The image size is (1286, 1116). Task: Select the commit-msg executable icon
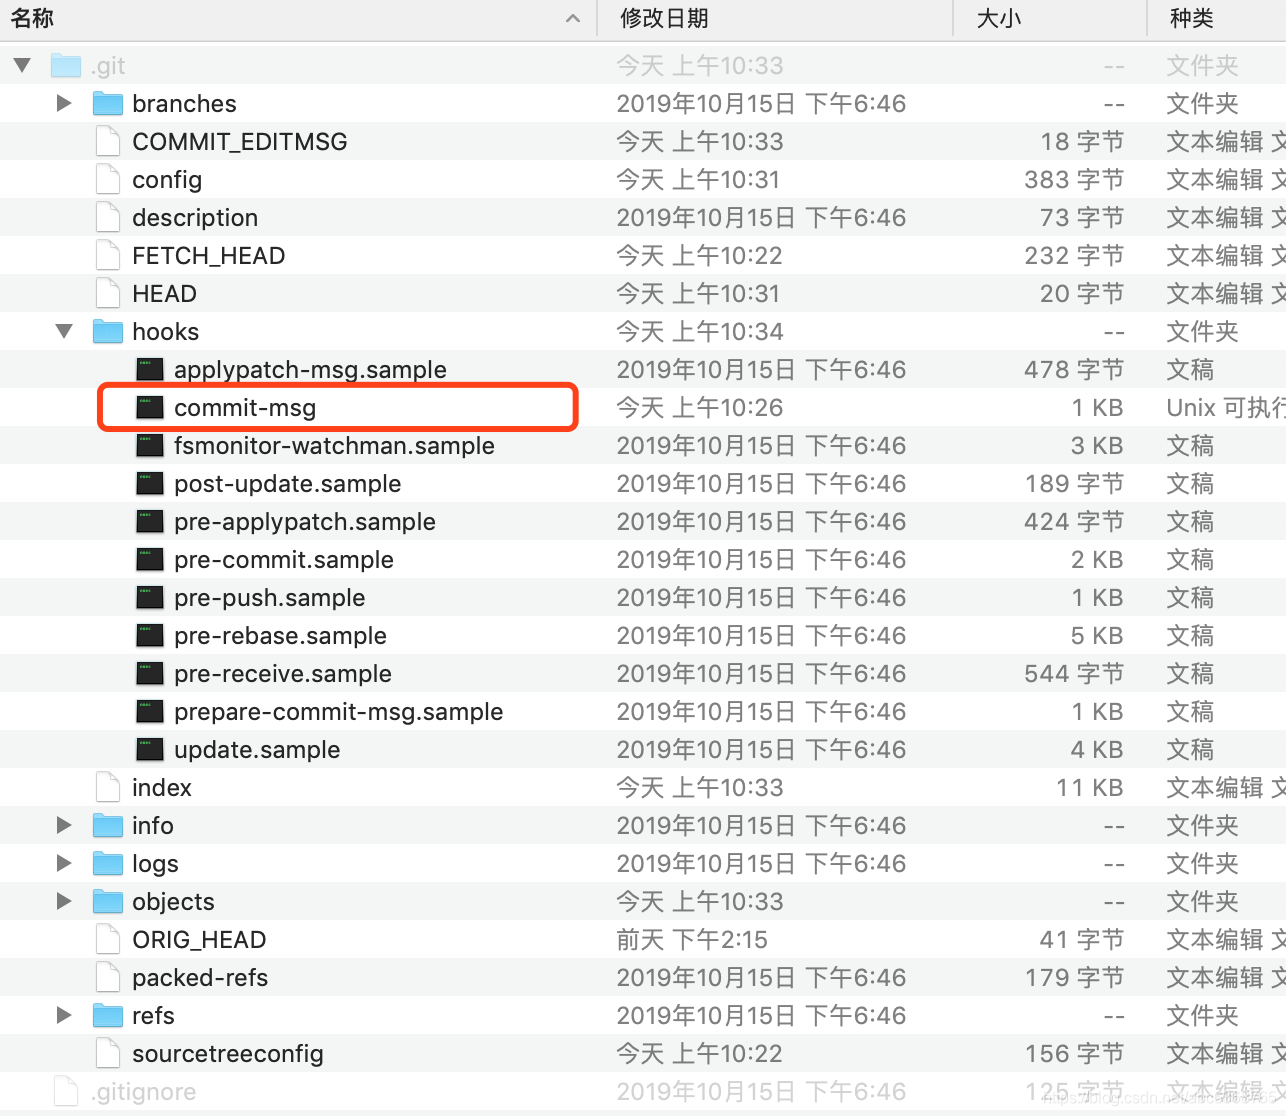pyautogui.click(x=150, y=407)
